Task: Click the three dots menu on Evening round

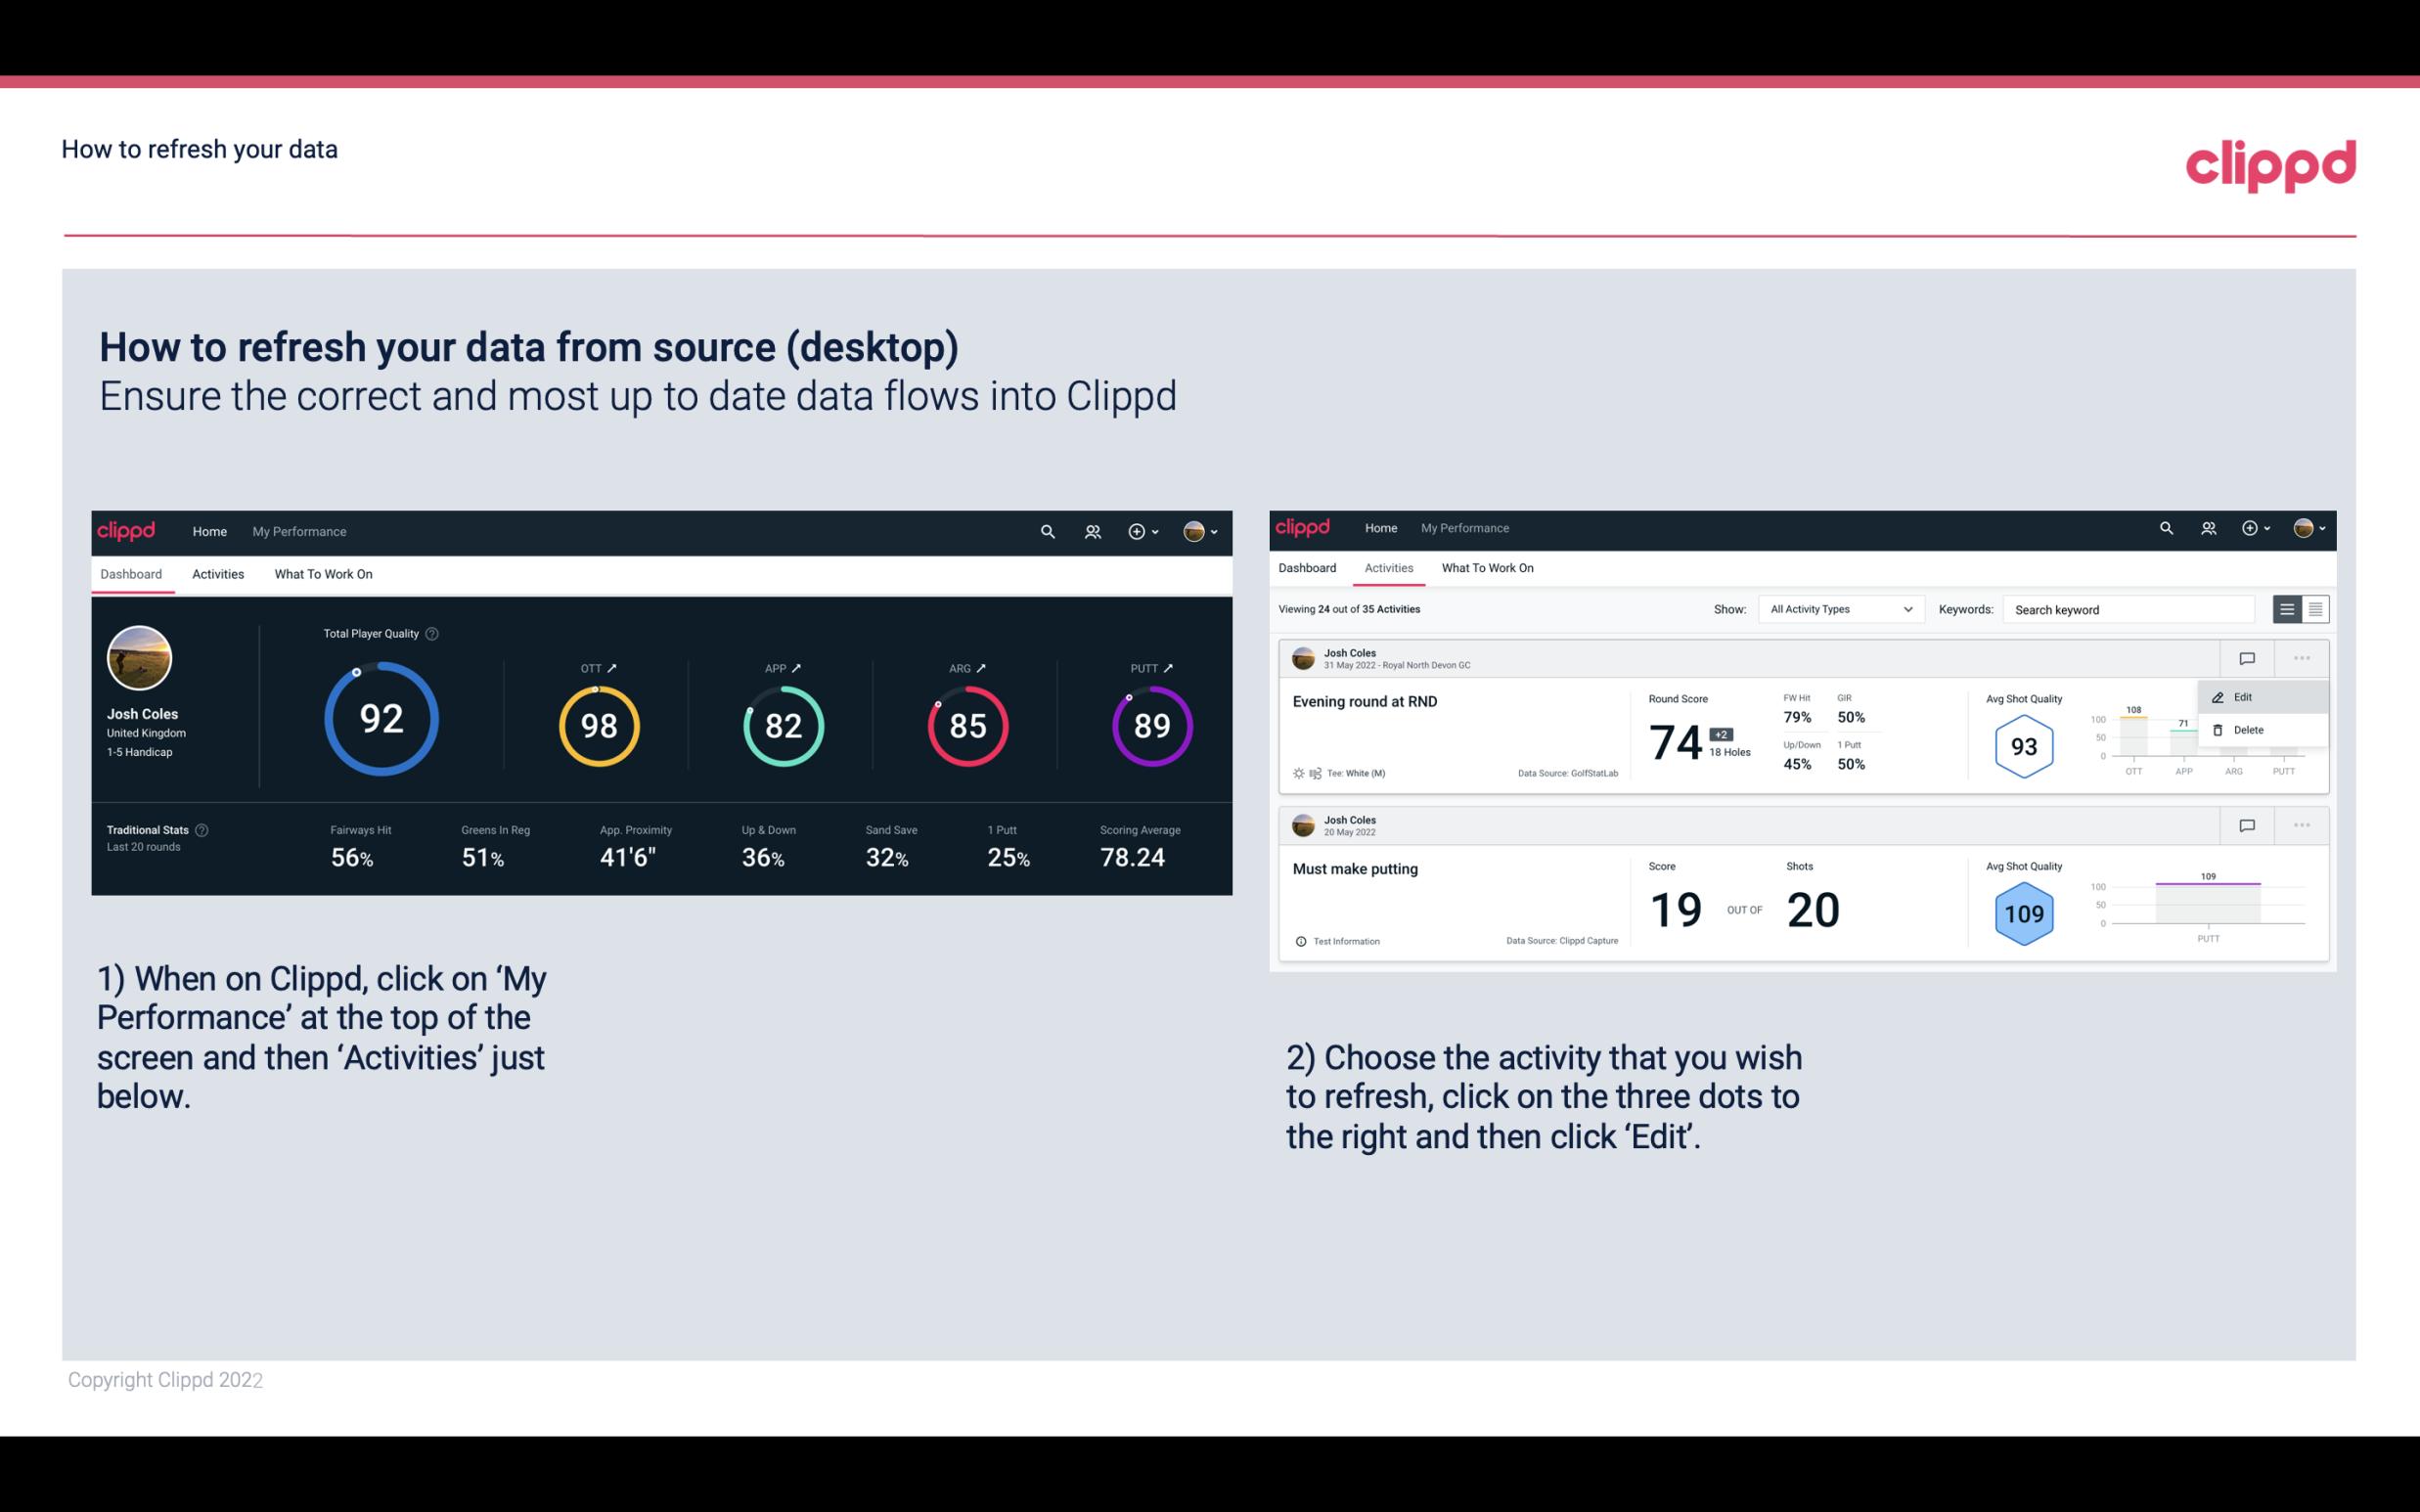Action: click(2300, 656)
